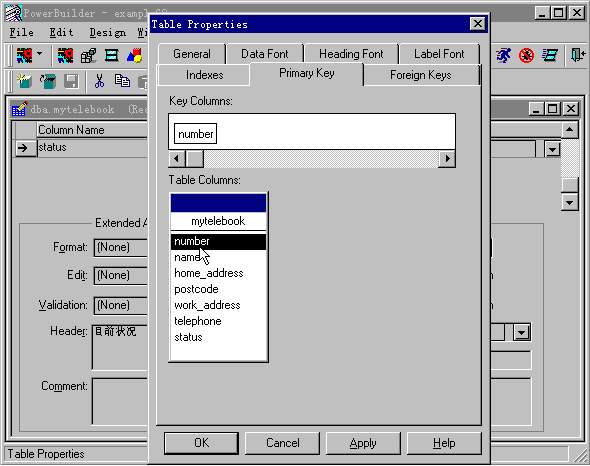
Task: Open the Indexes tab
Action: coord(204,75)
